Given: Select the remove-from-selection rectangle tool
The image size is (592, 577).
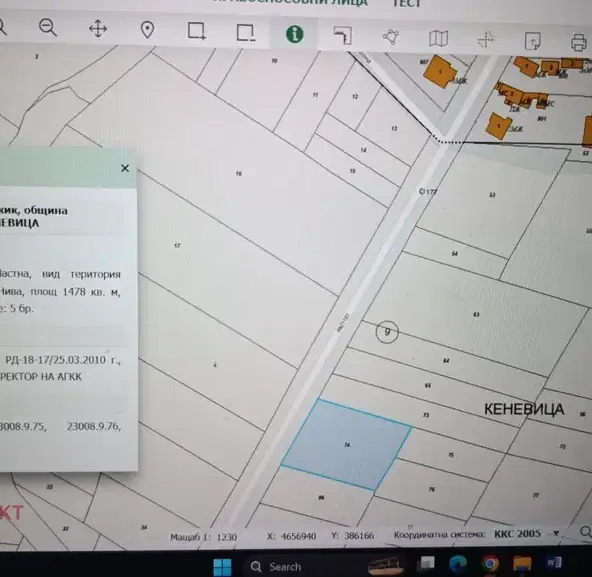Looking at the screenshot, I should [246, 33].
